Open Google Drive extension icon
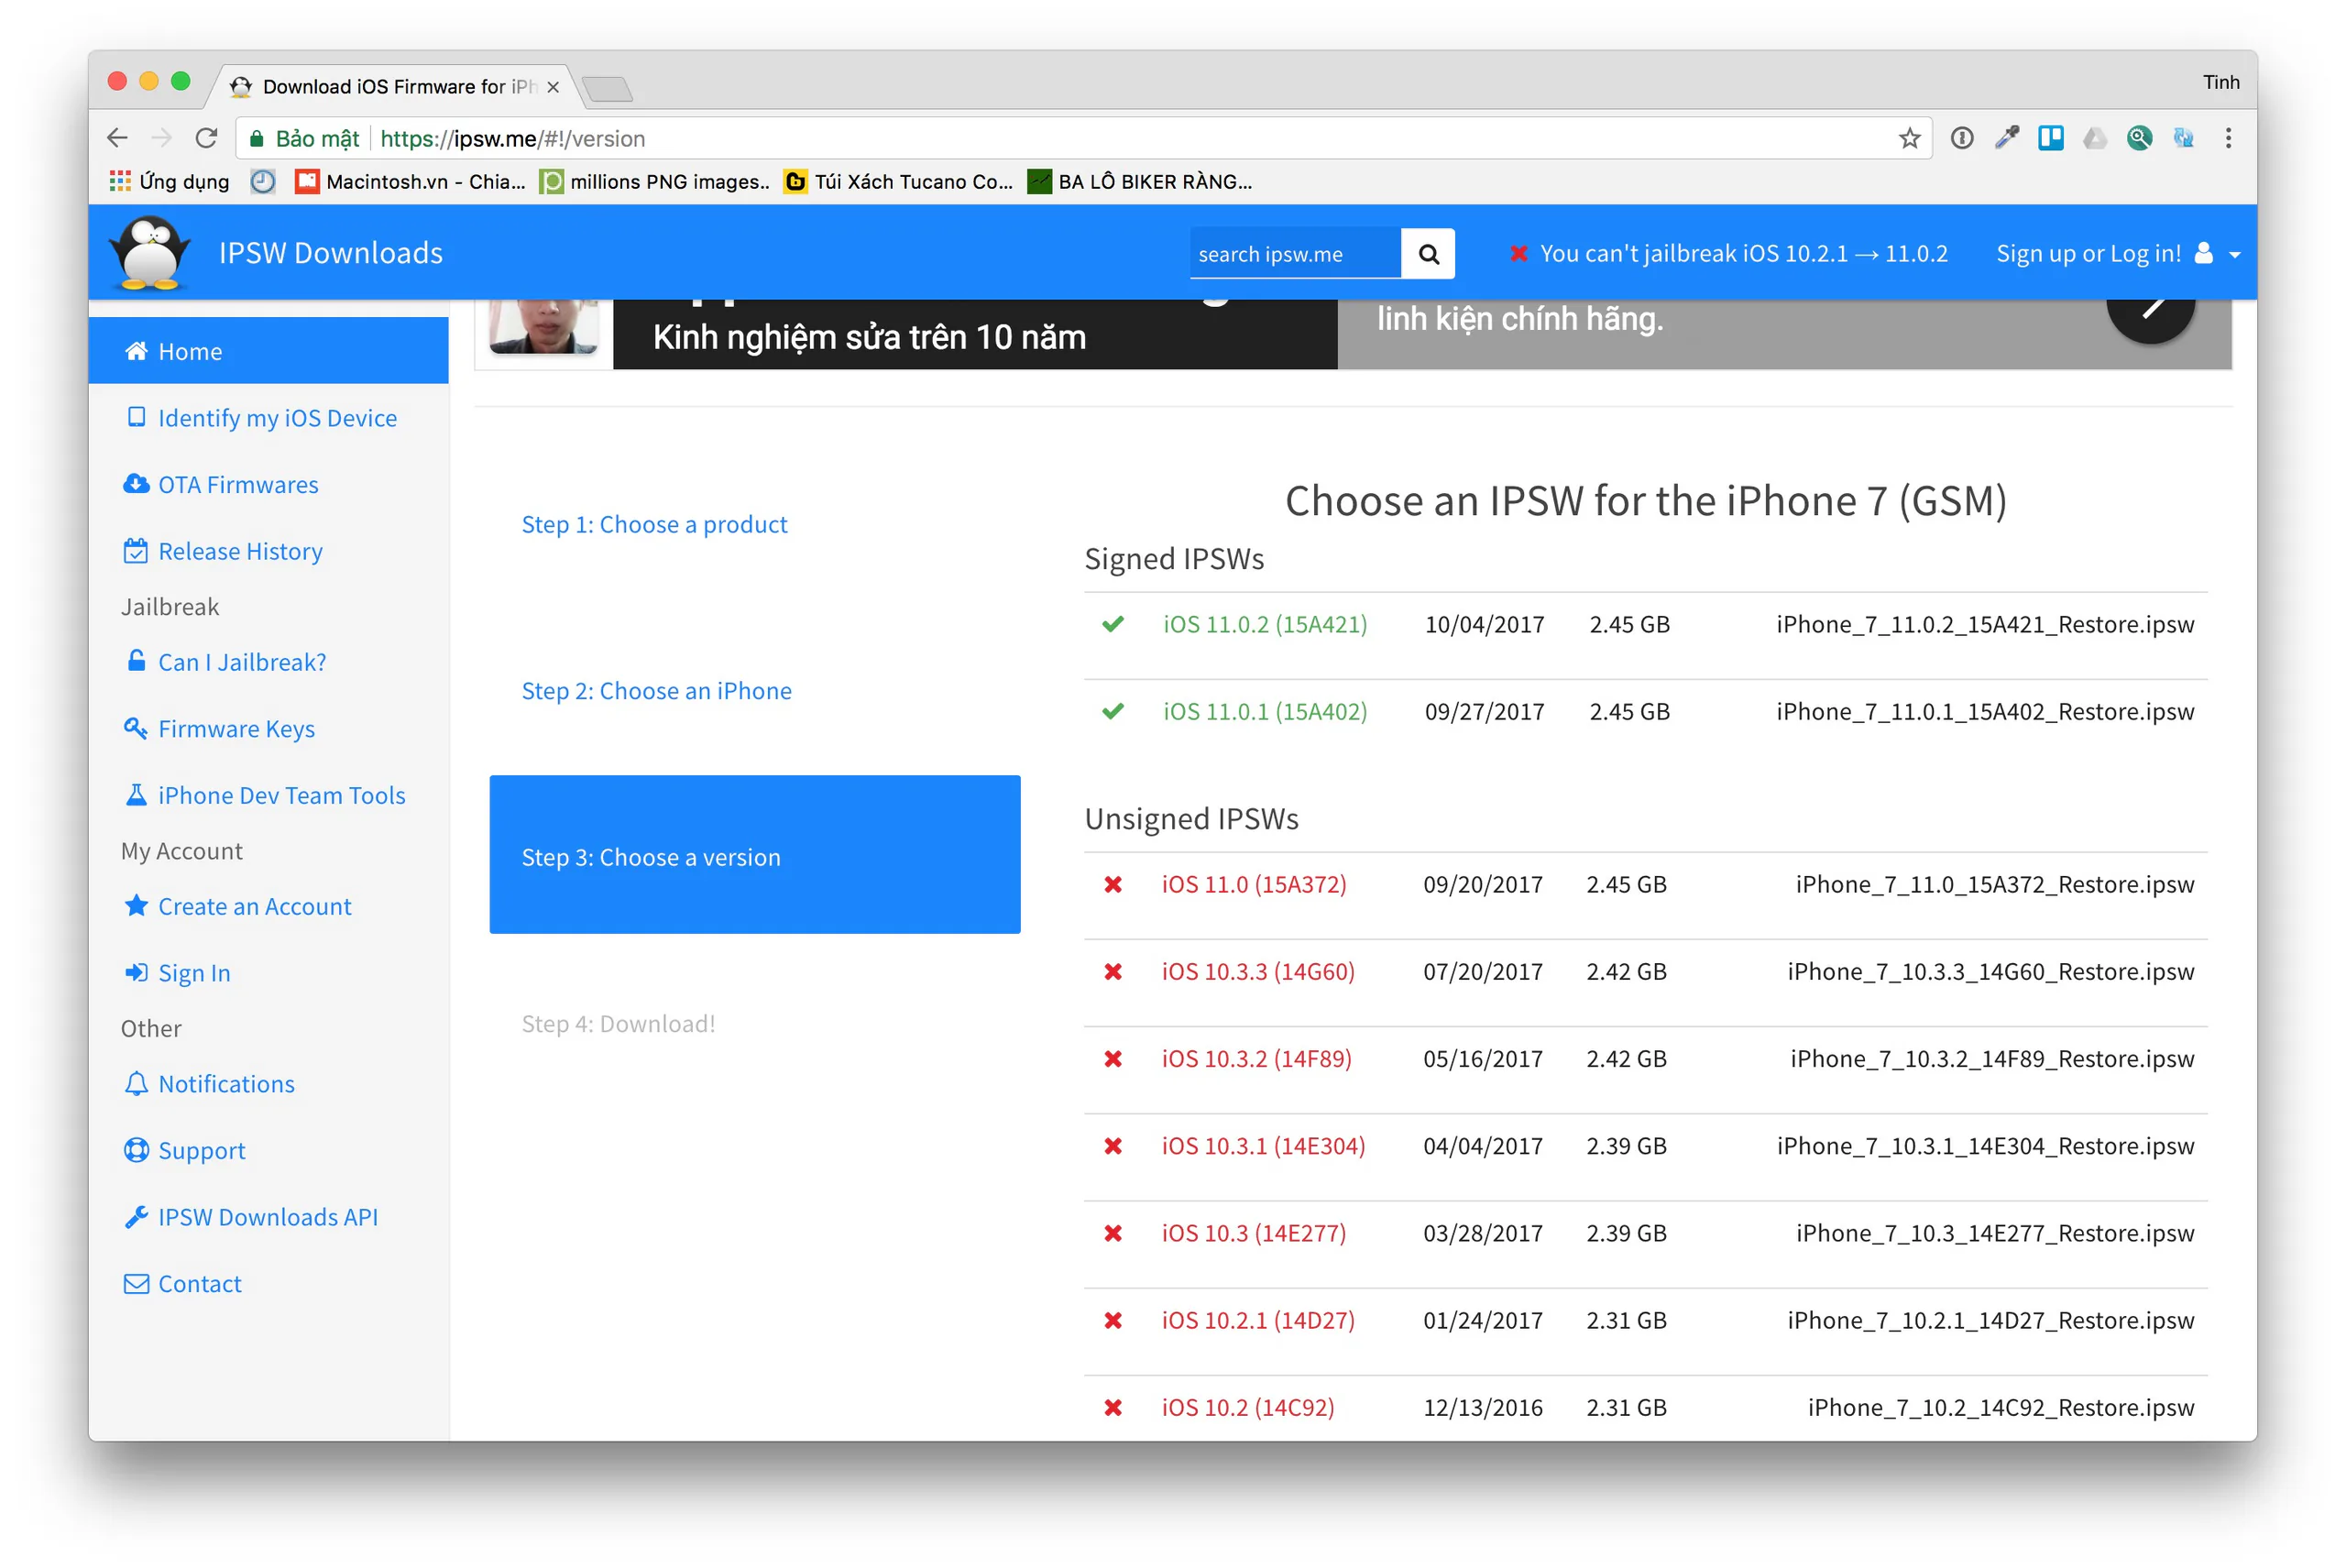This screenshot has width=2346, height=1568. pos(2094,138)
